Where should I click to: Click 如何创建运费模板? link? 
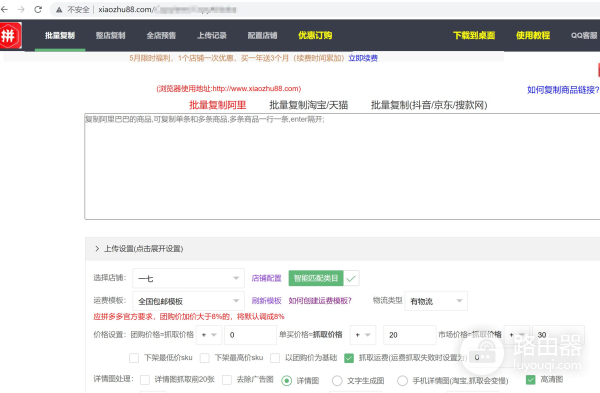pos(320,301)
